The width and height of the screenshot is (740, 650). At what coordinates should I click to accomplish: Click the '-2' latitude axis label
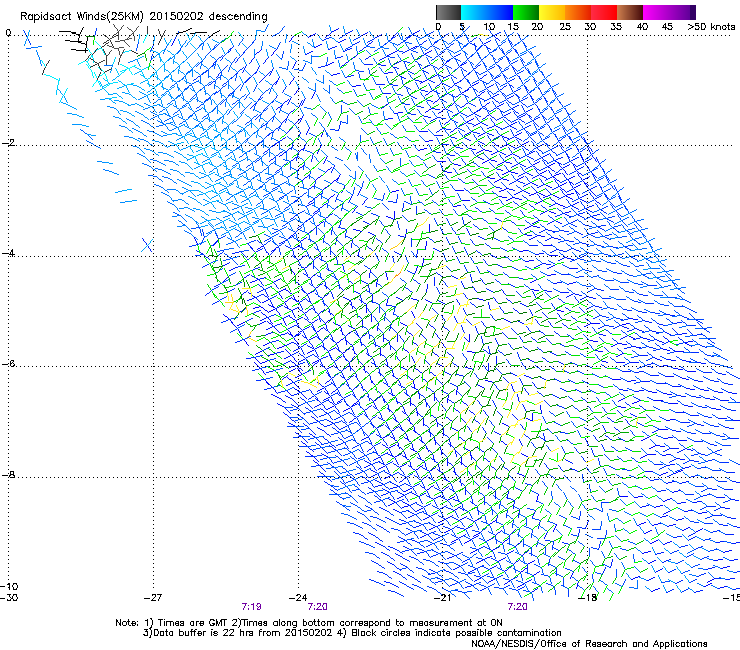[x=8, y=143]
